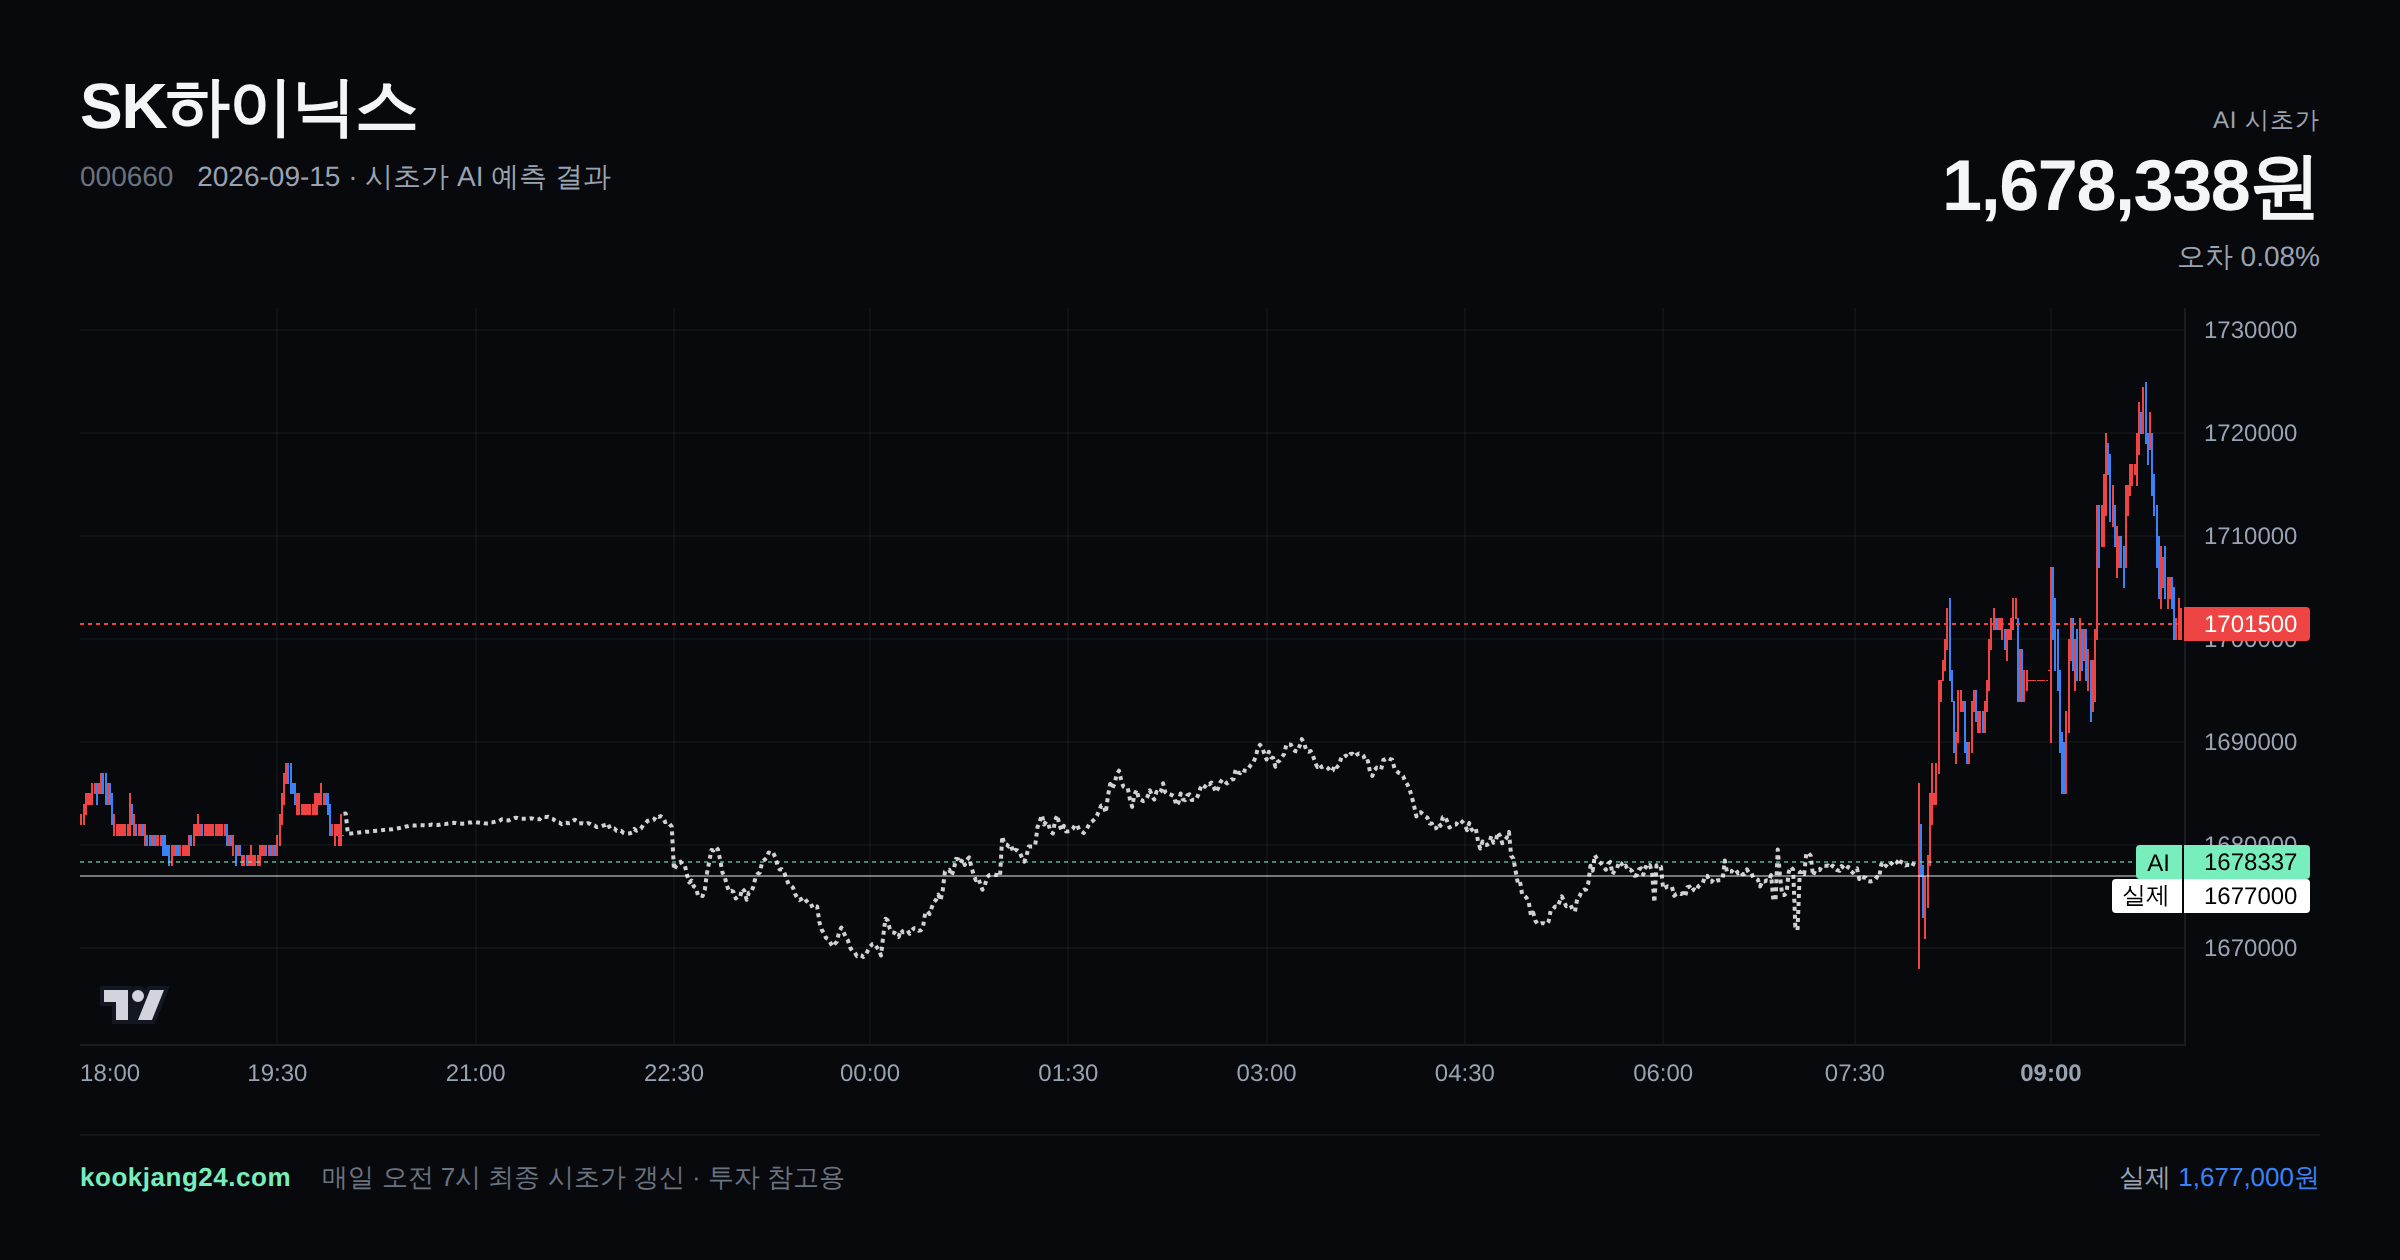
Task: Click the white 1677000 actual price label
Action: [2246, 896]
